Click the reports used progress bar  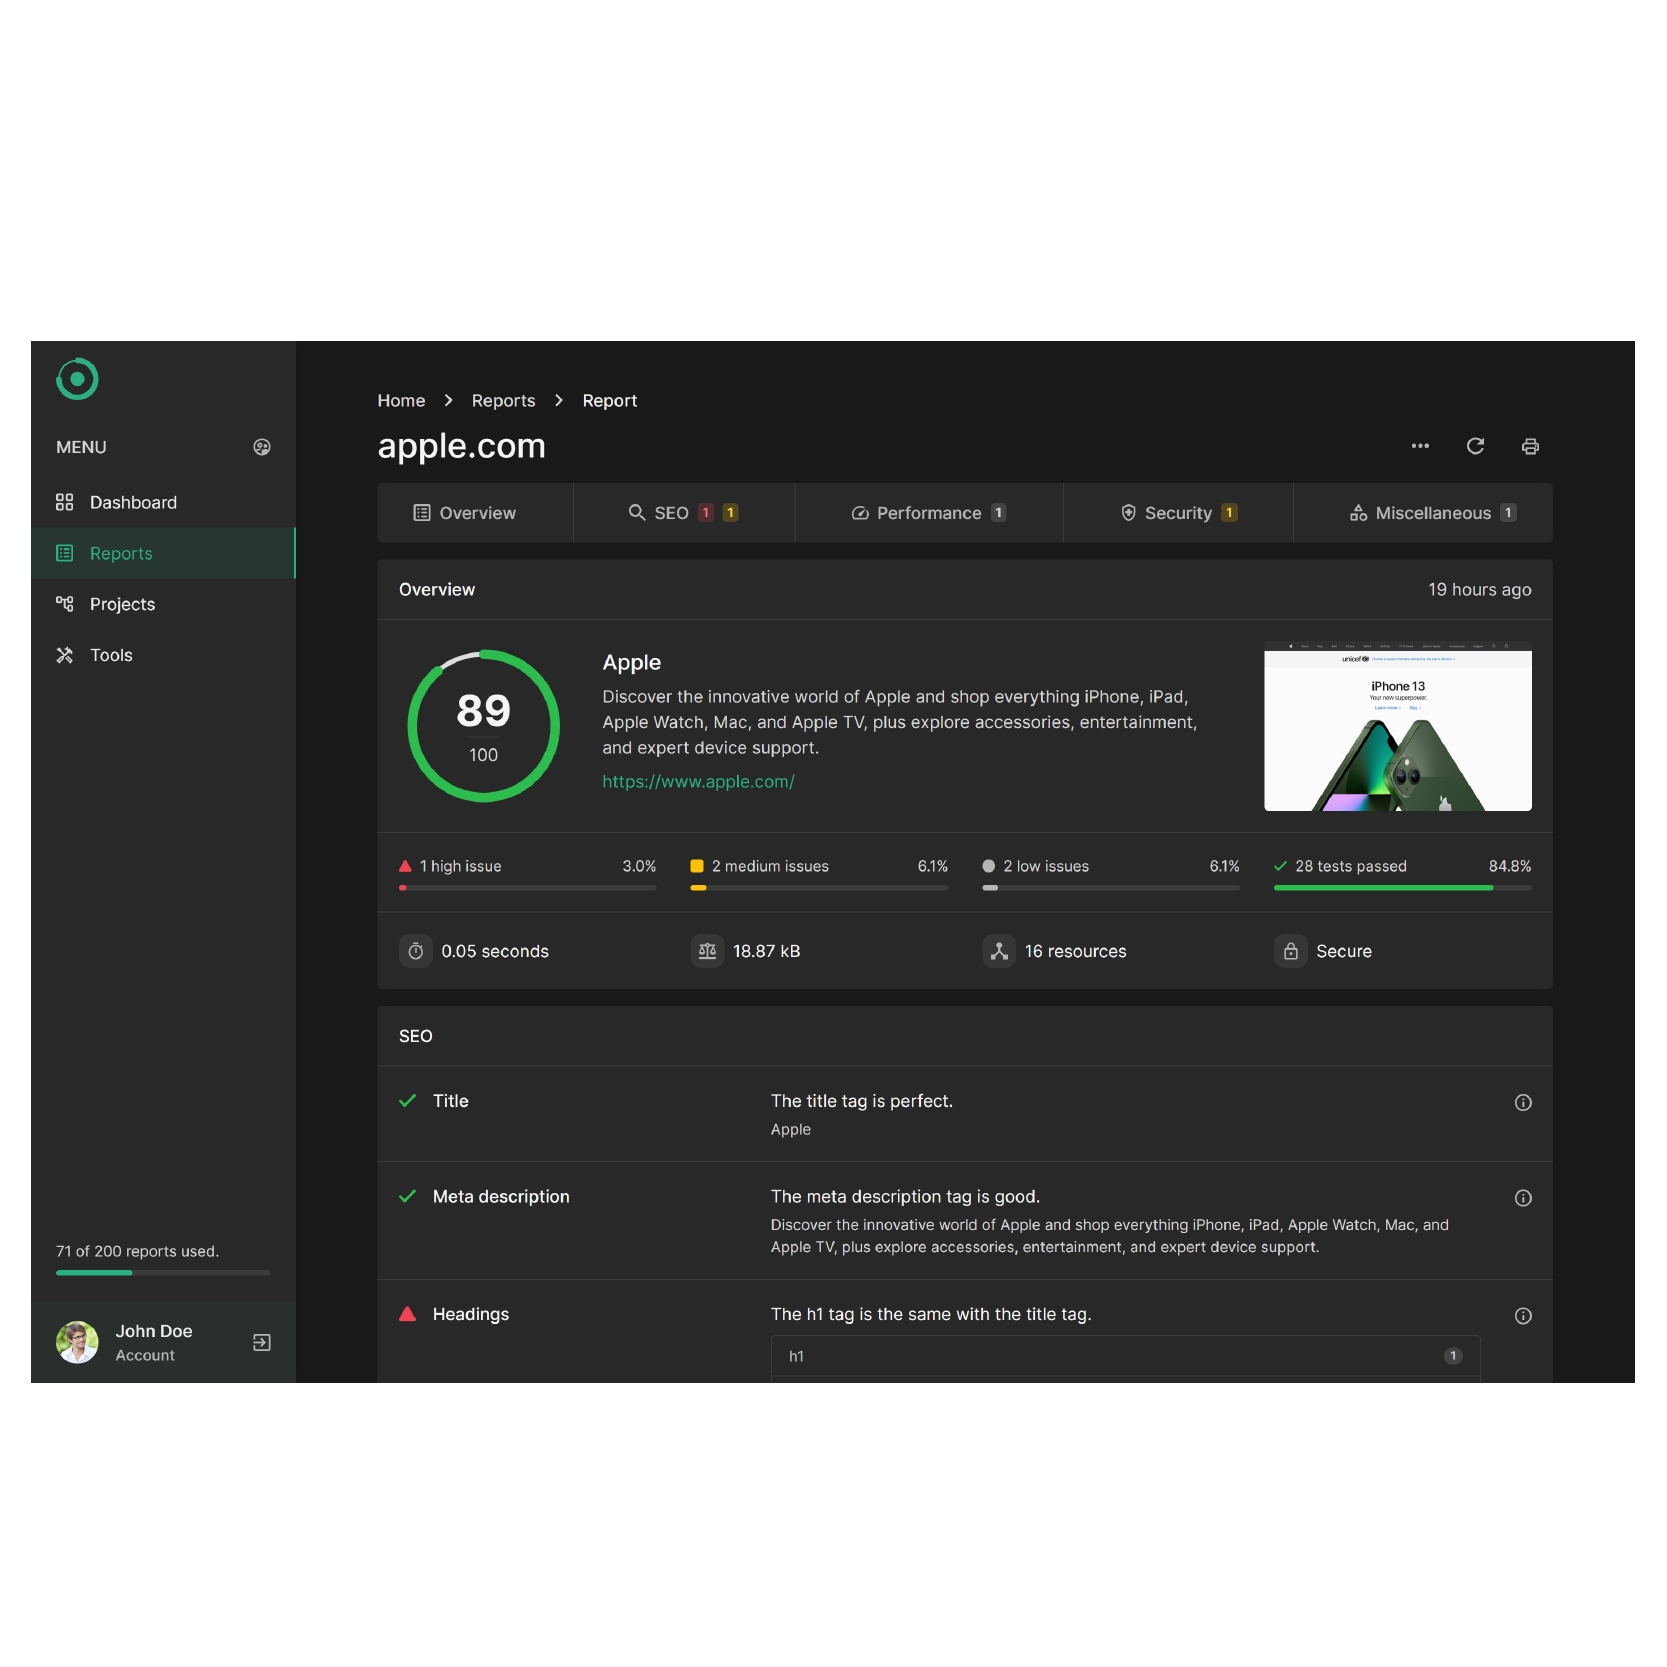click(x=163, y=1273)
